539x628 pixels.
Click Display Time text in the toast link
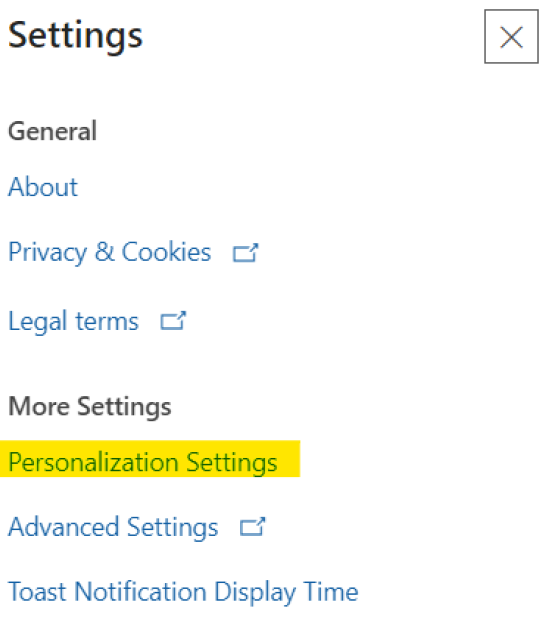pyautogui.click(x=286, y=592)
